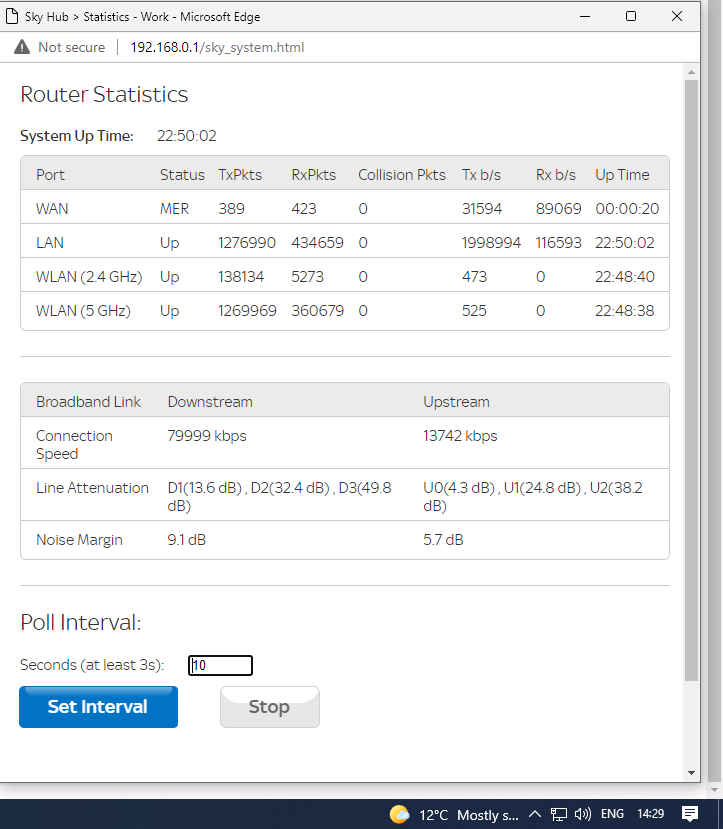Screen dimensions: 723x829
Task: Close the Sky Hub Statistics window
Action: click(678, 16)
